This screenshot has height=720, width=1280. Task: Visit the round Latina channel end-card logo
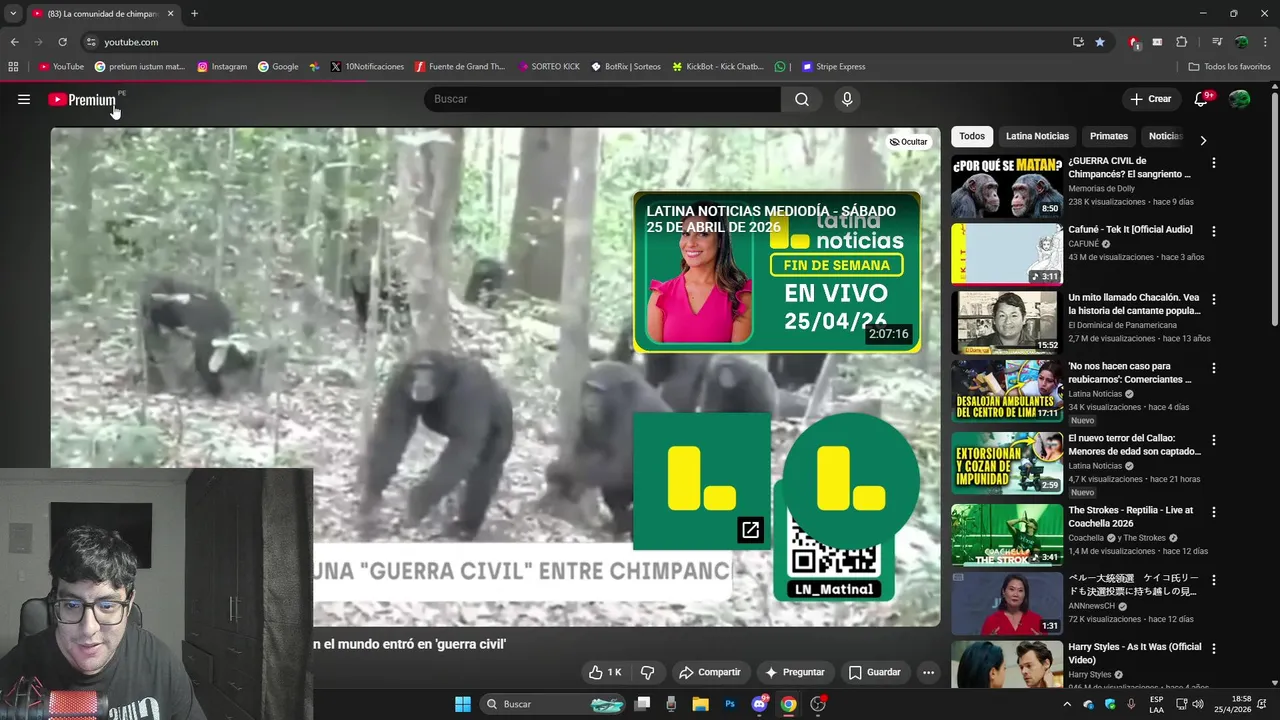(851, 480)
